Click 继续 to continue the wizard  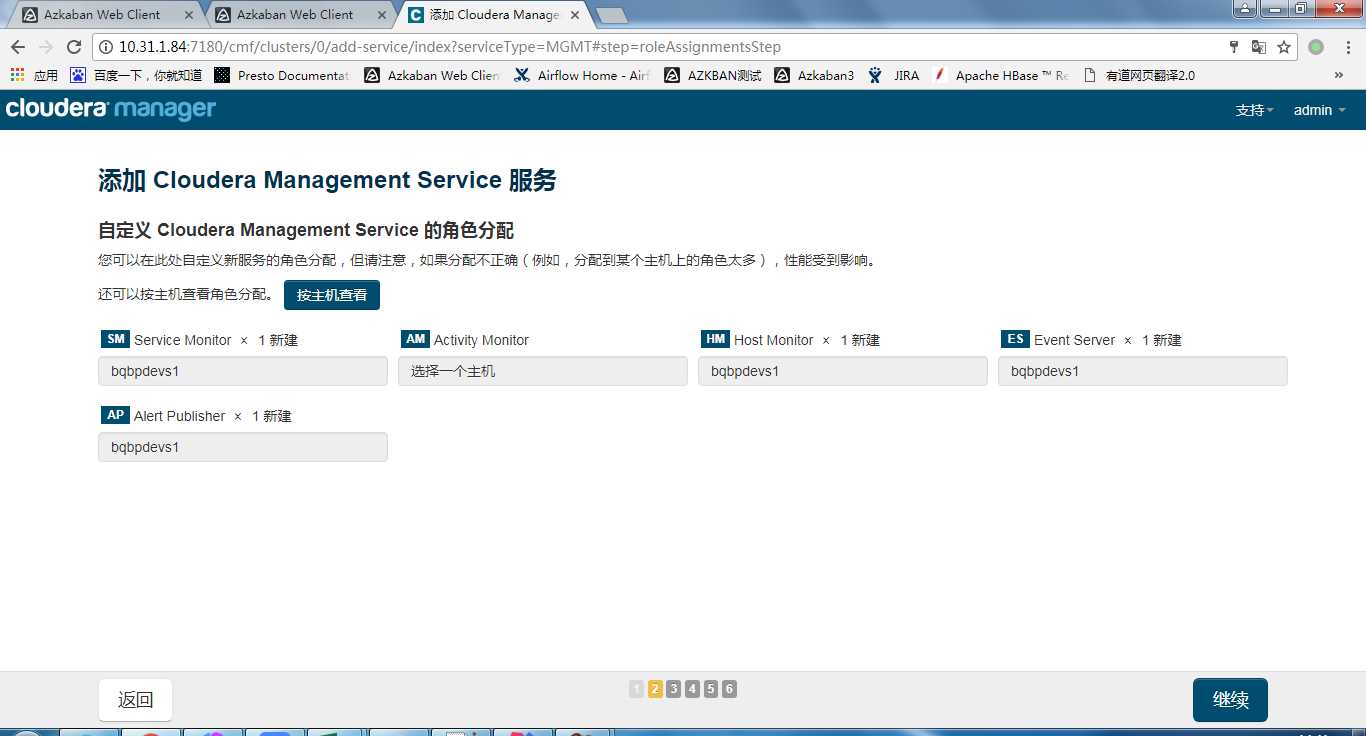click(x=1230, y=700)
